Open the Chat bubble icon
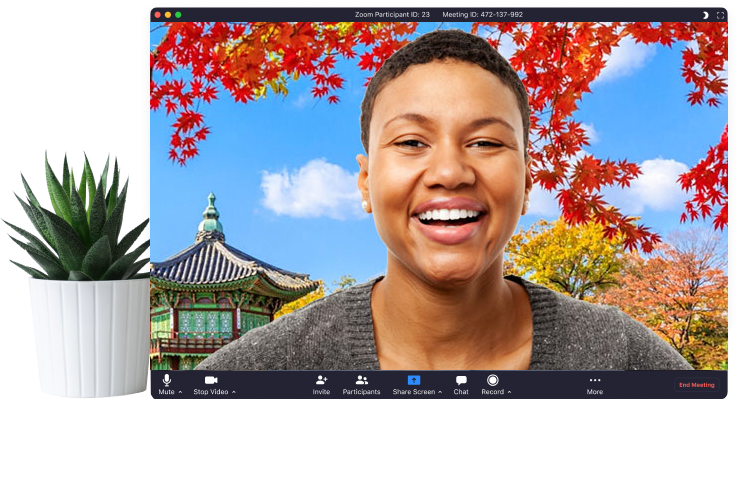Viewport: 740px width, 477px height. tap(461, 380)
